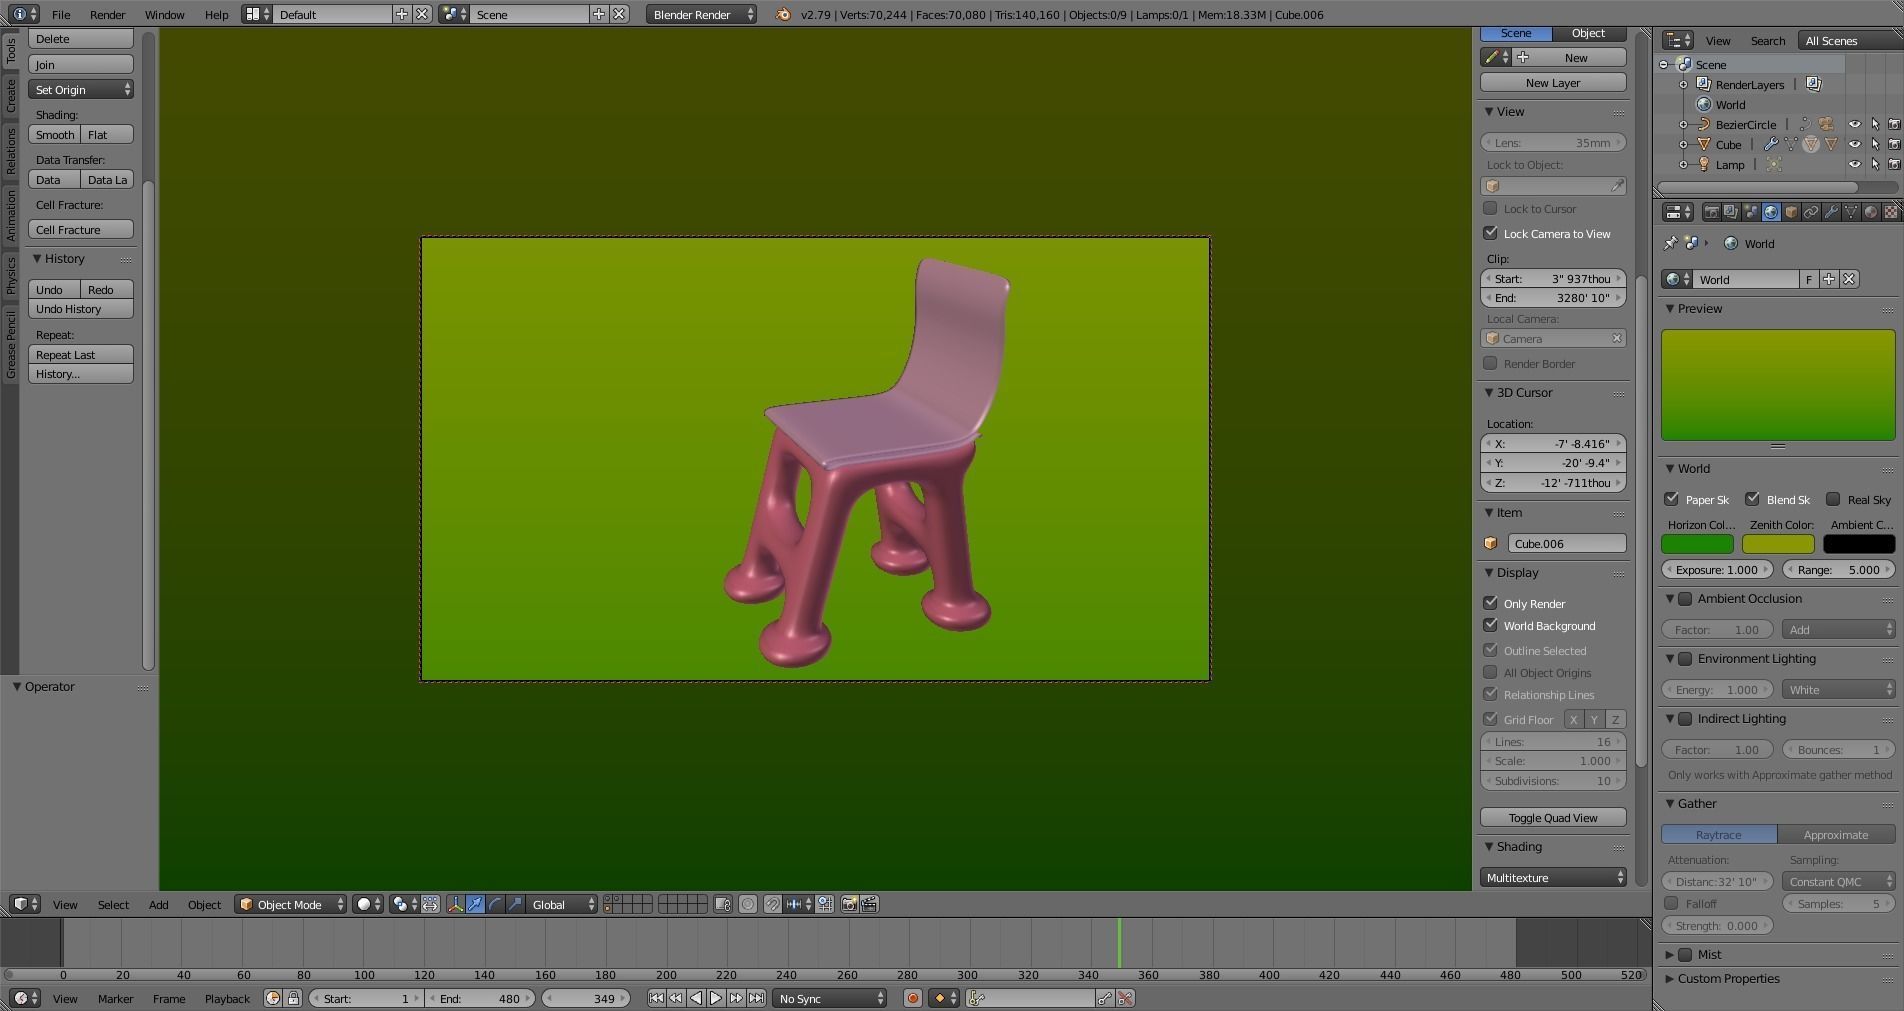Play animation in reverse in timeline
Screen dimensions: 1904x1011
[696, 998]
